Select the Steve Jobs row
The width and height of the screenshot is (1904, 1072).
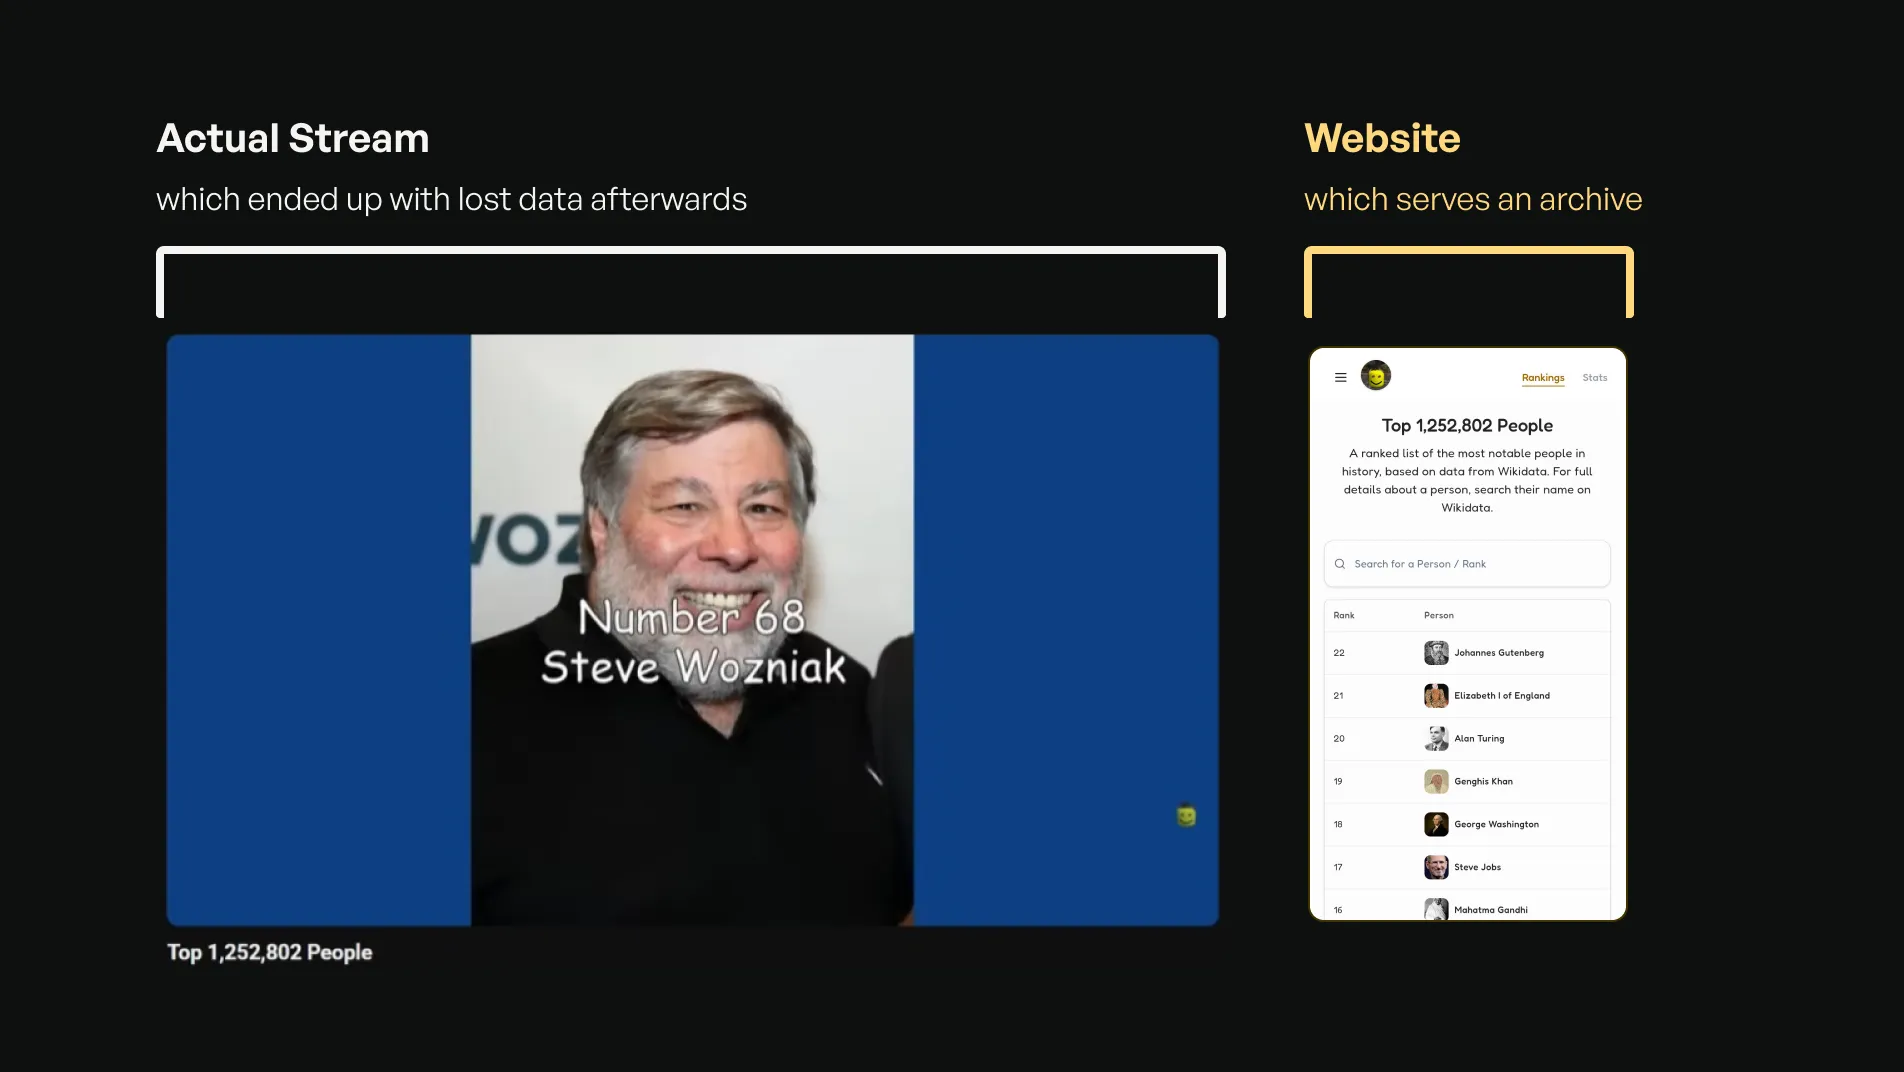(1467, 868)
